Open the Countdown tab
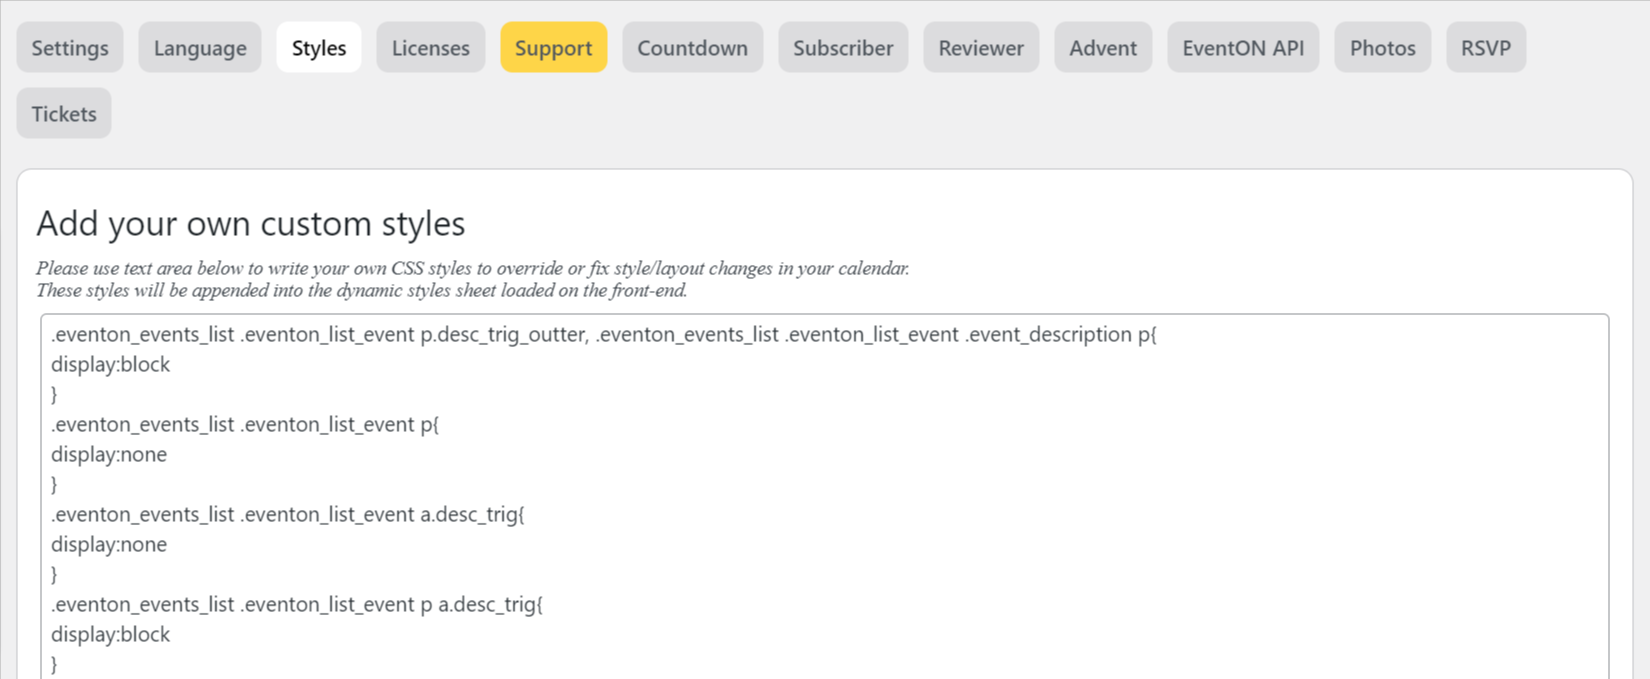 coord(693,47)
